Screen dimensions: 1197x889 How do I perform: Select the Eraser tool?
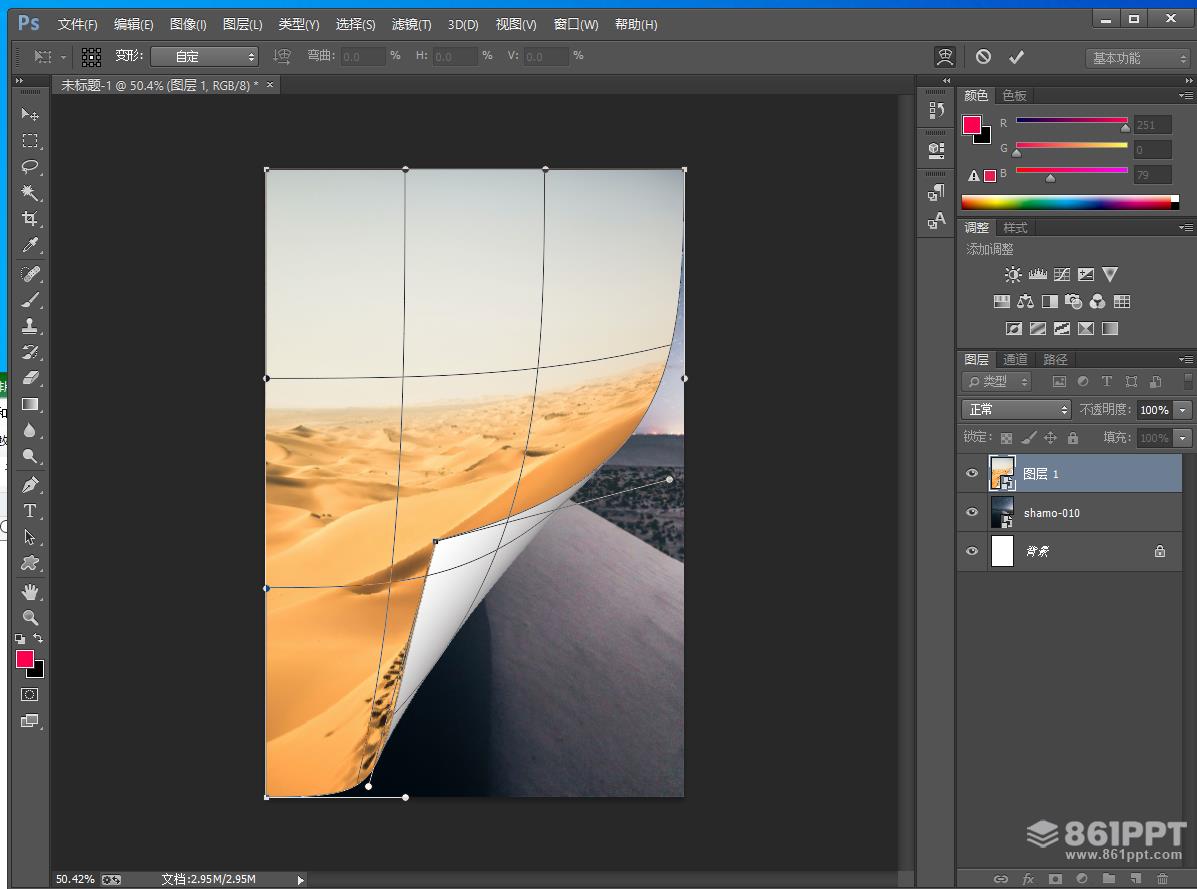[x=30, y=378]
